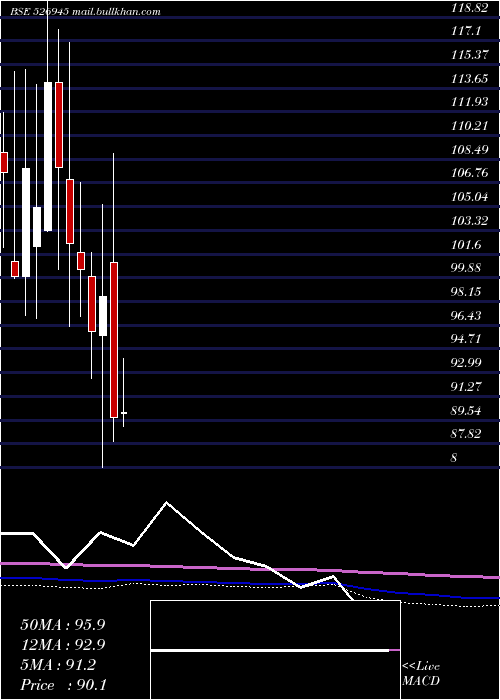
Task: Click the 92.99 price axis label
Action: (466, 362)
